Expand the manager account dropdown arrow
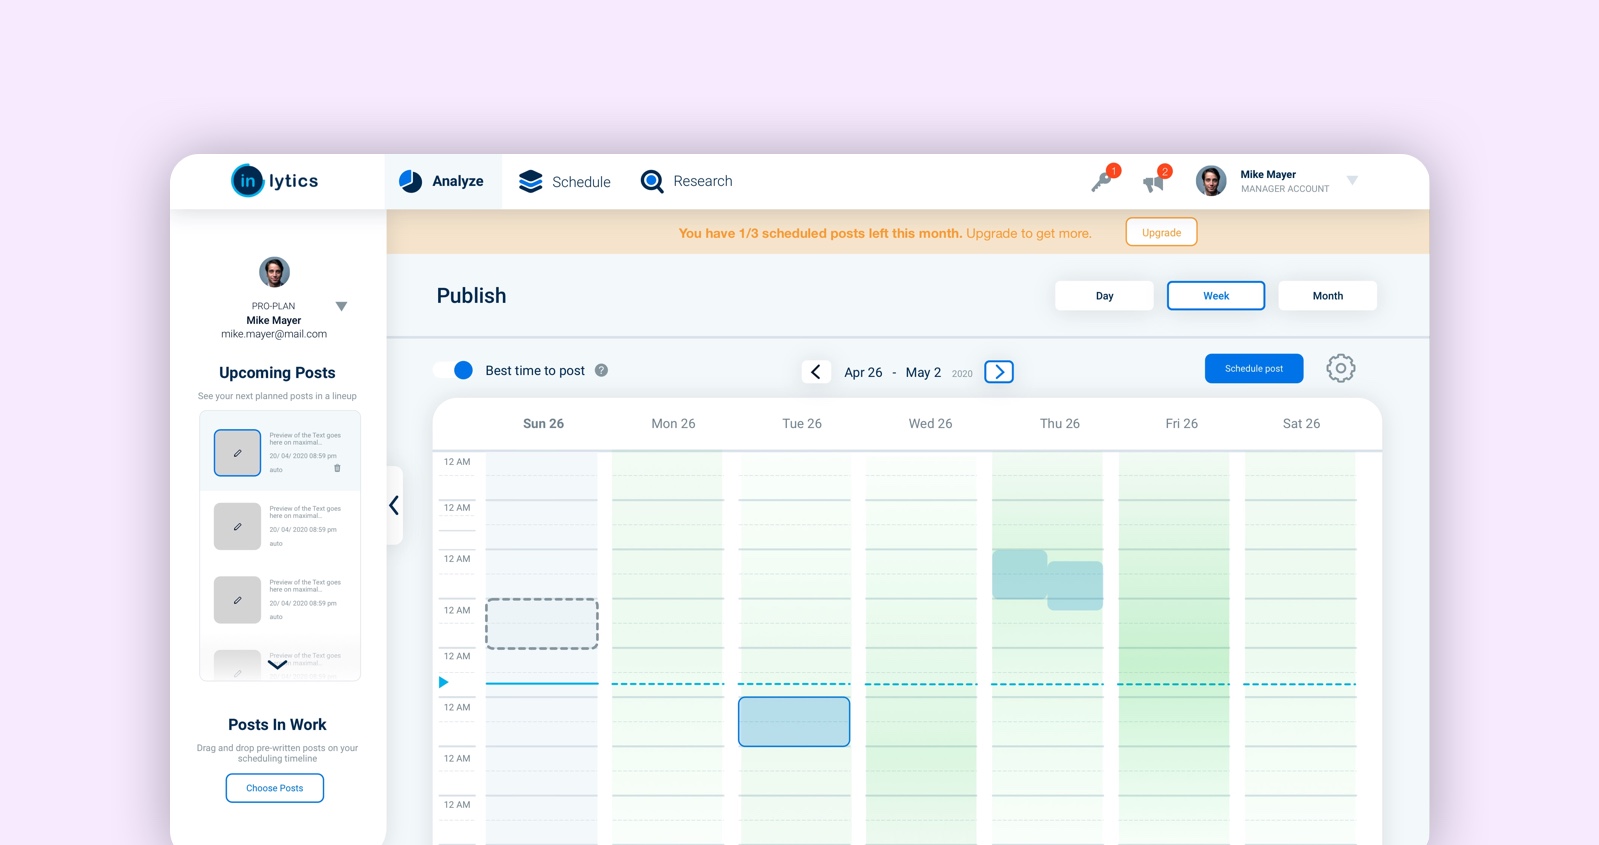Image resolution: width=1599 pixels, height=845 pixels. point(1352,181)
